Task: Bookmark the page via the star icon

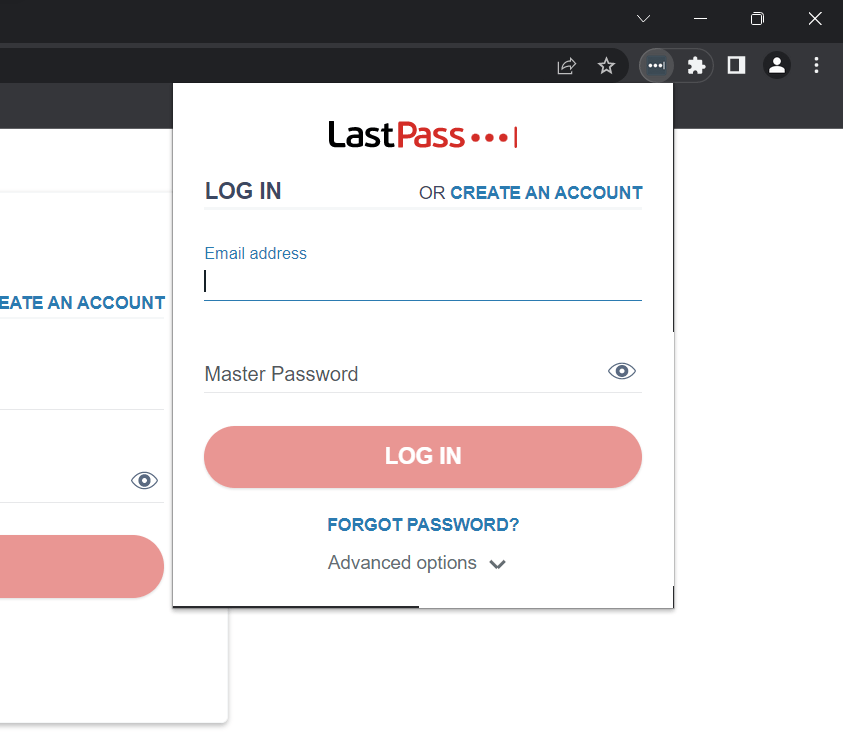Action: click(x=607, y=65)
